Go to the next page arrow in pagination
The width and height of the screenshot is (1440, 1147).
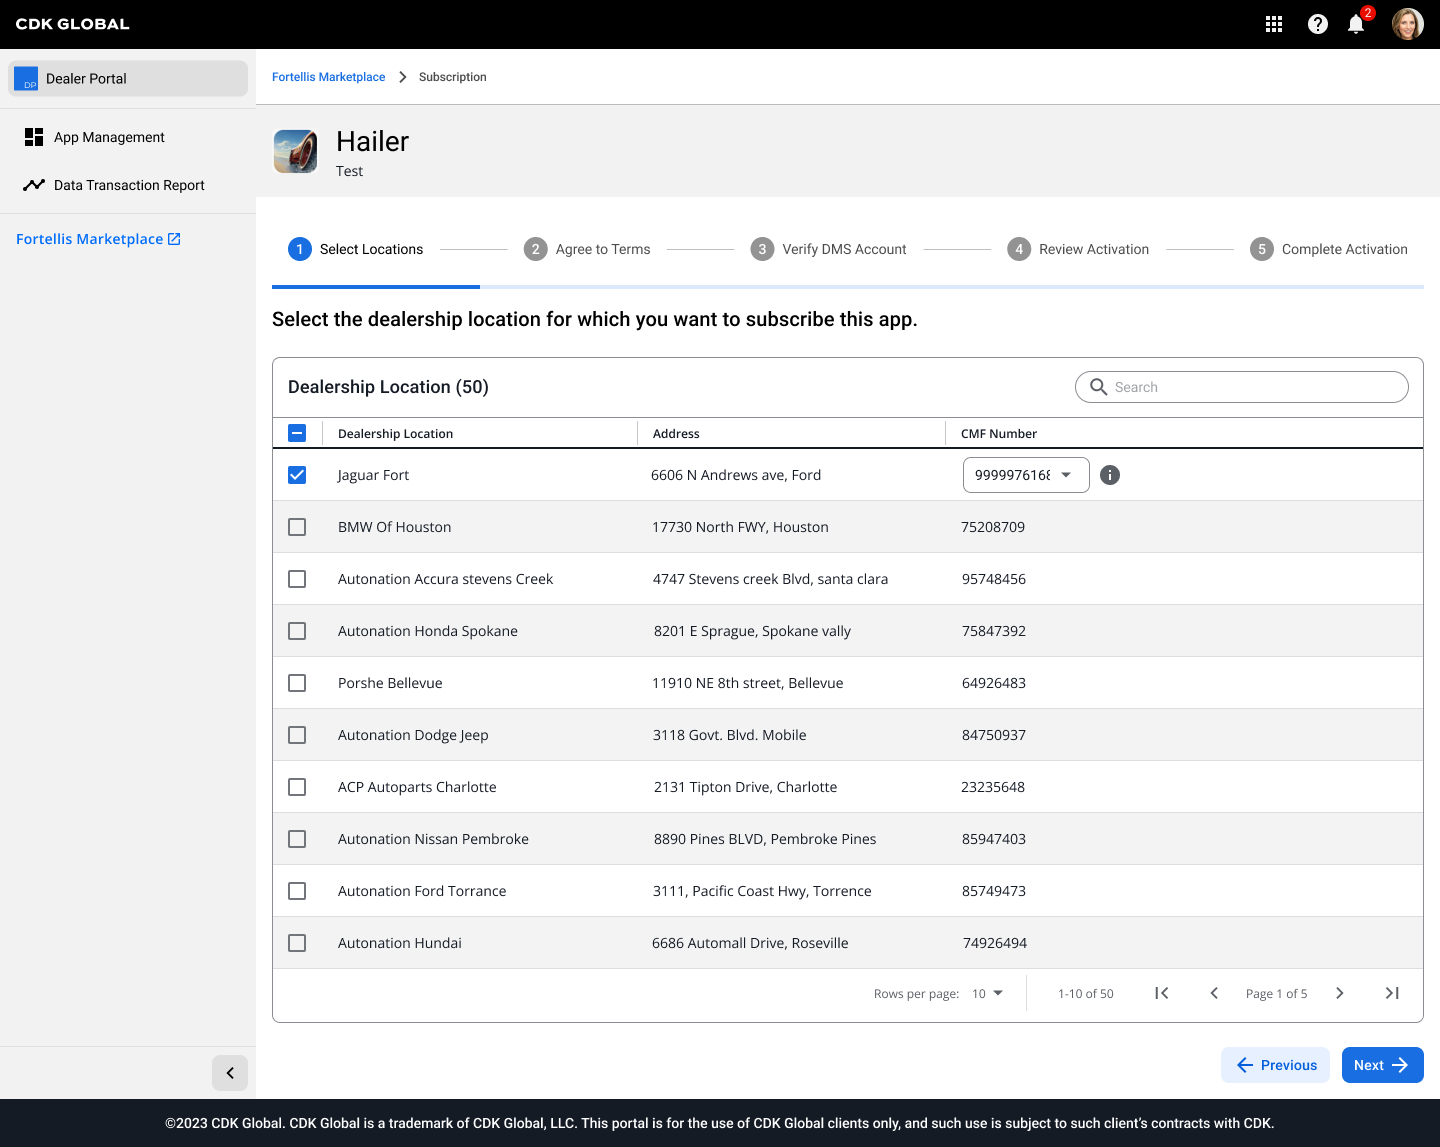1340,993
